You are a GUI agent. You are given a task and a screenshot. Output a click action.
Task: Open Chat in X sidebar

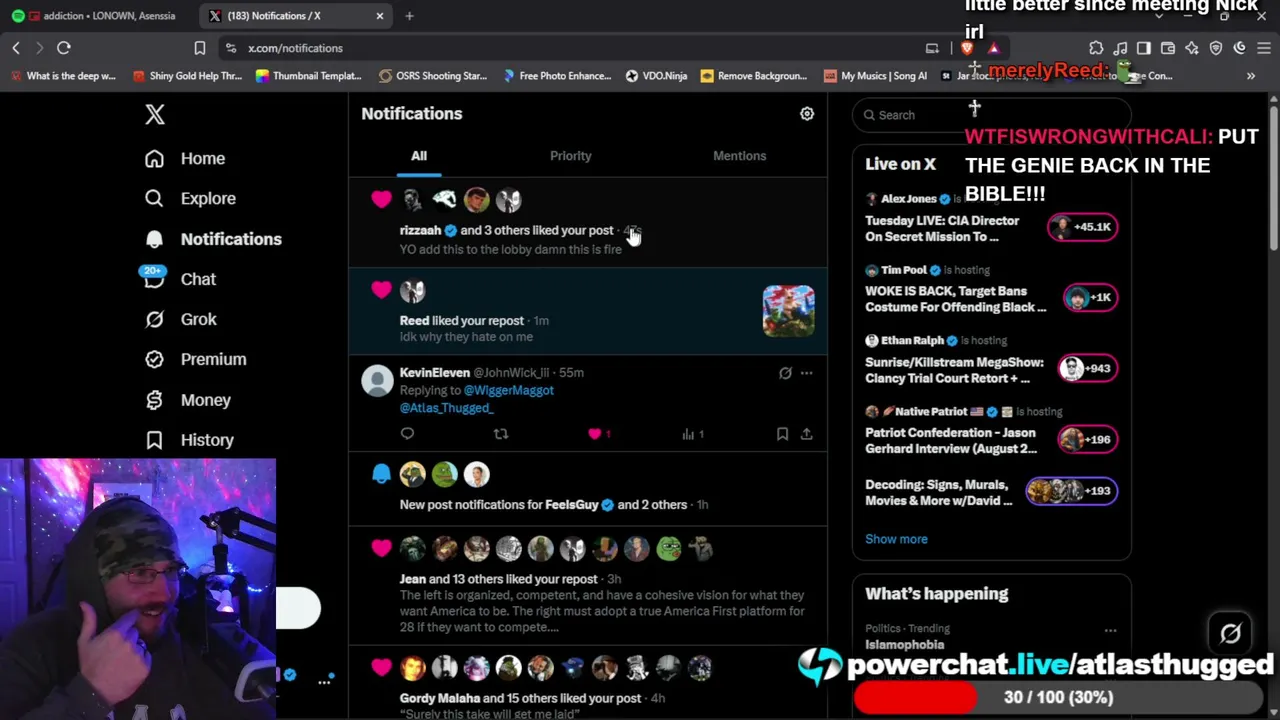tap(180, 279)
